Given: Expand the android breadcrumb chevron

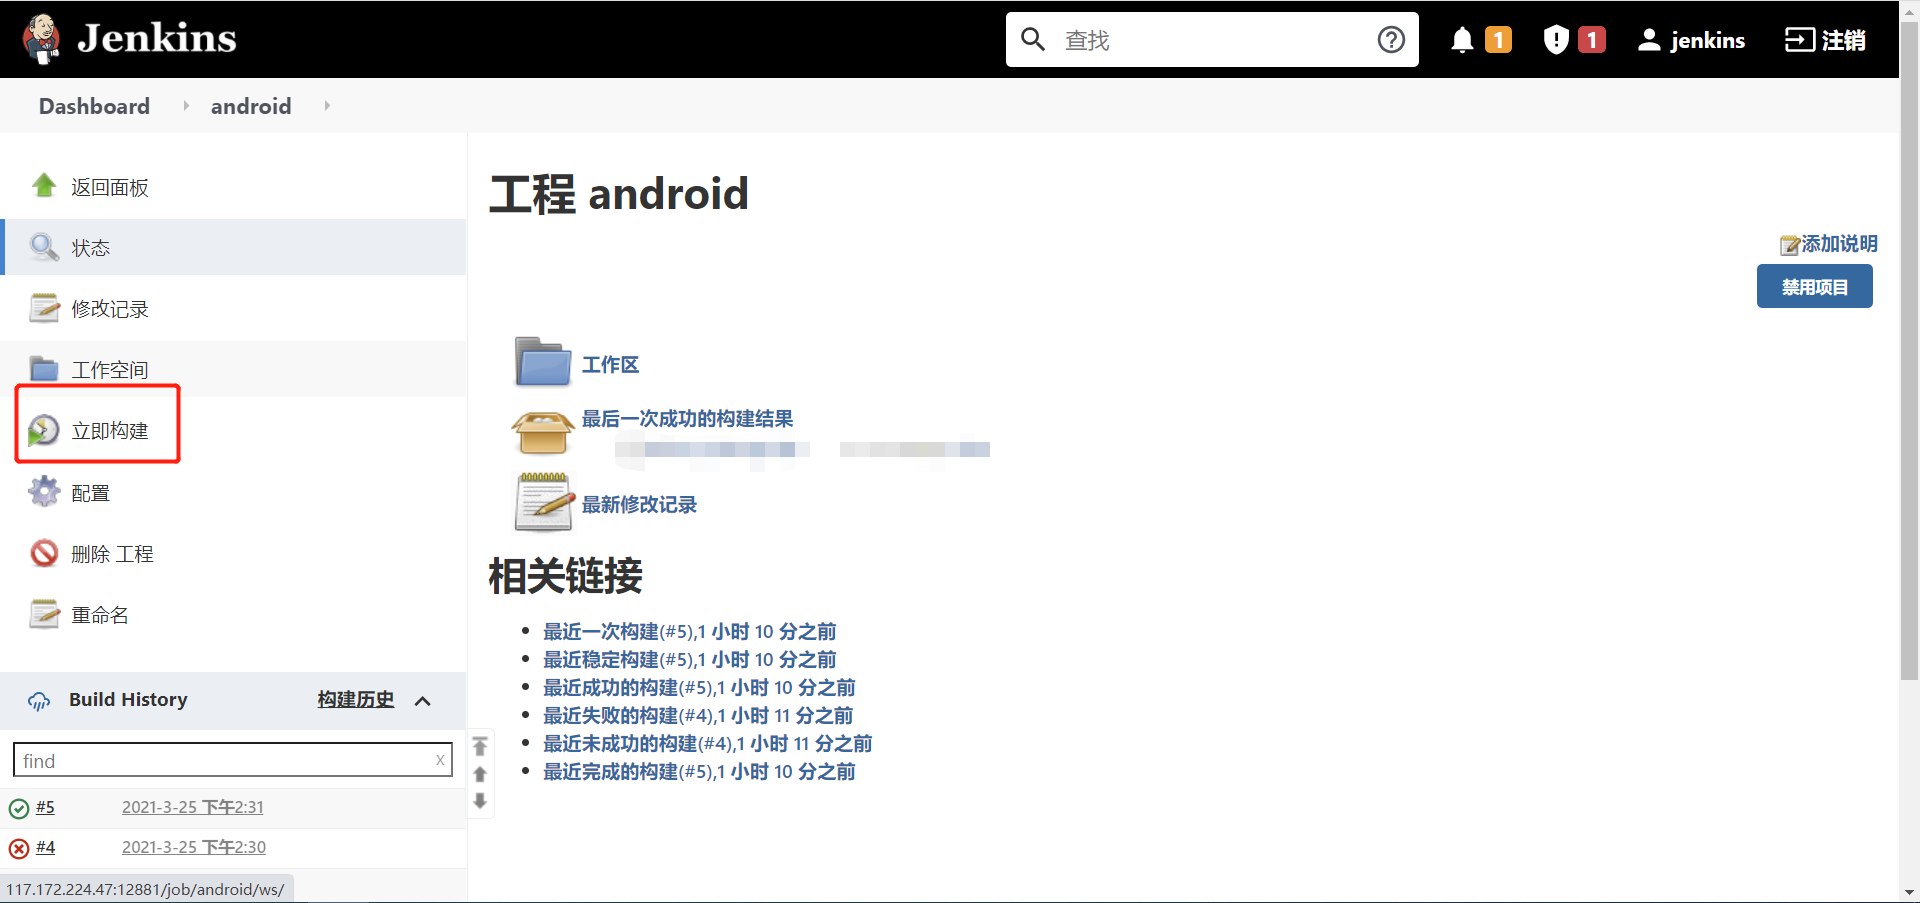Looking at the screenshot, I should pyautogui.click(x=326, y=105).
